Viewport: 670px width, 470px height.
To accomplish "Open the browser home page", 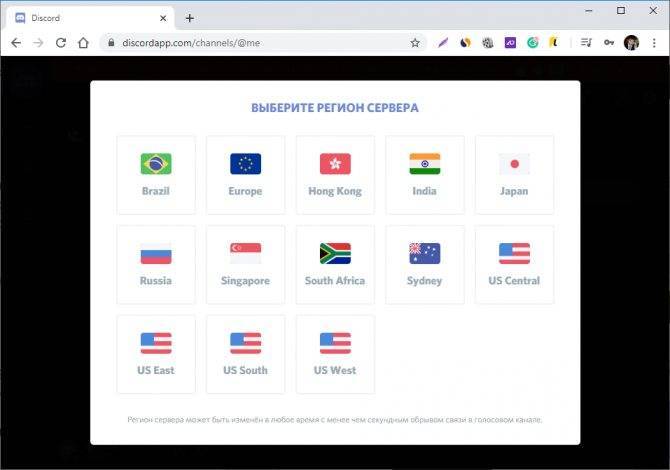I will pyautogui.click(x=83, y=43).
